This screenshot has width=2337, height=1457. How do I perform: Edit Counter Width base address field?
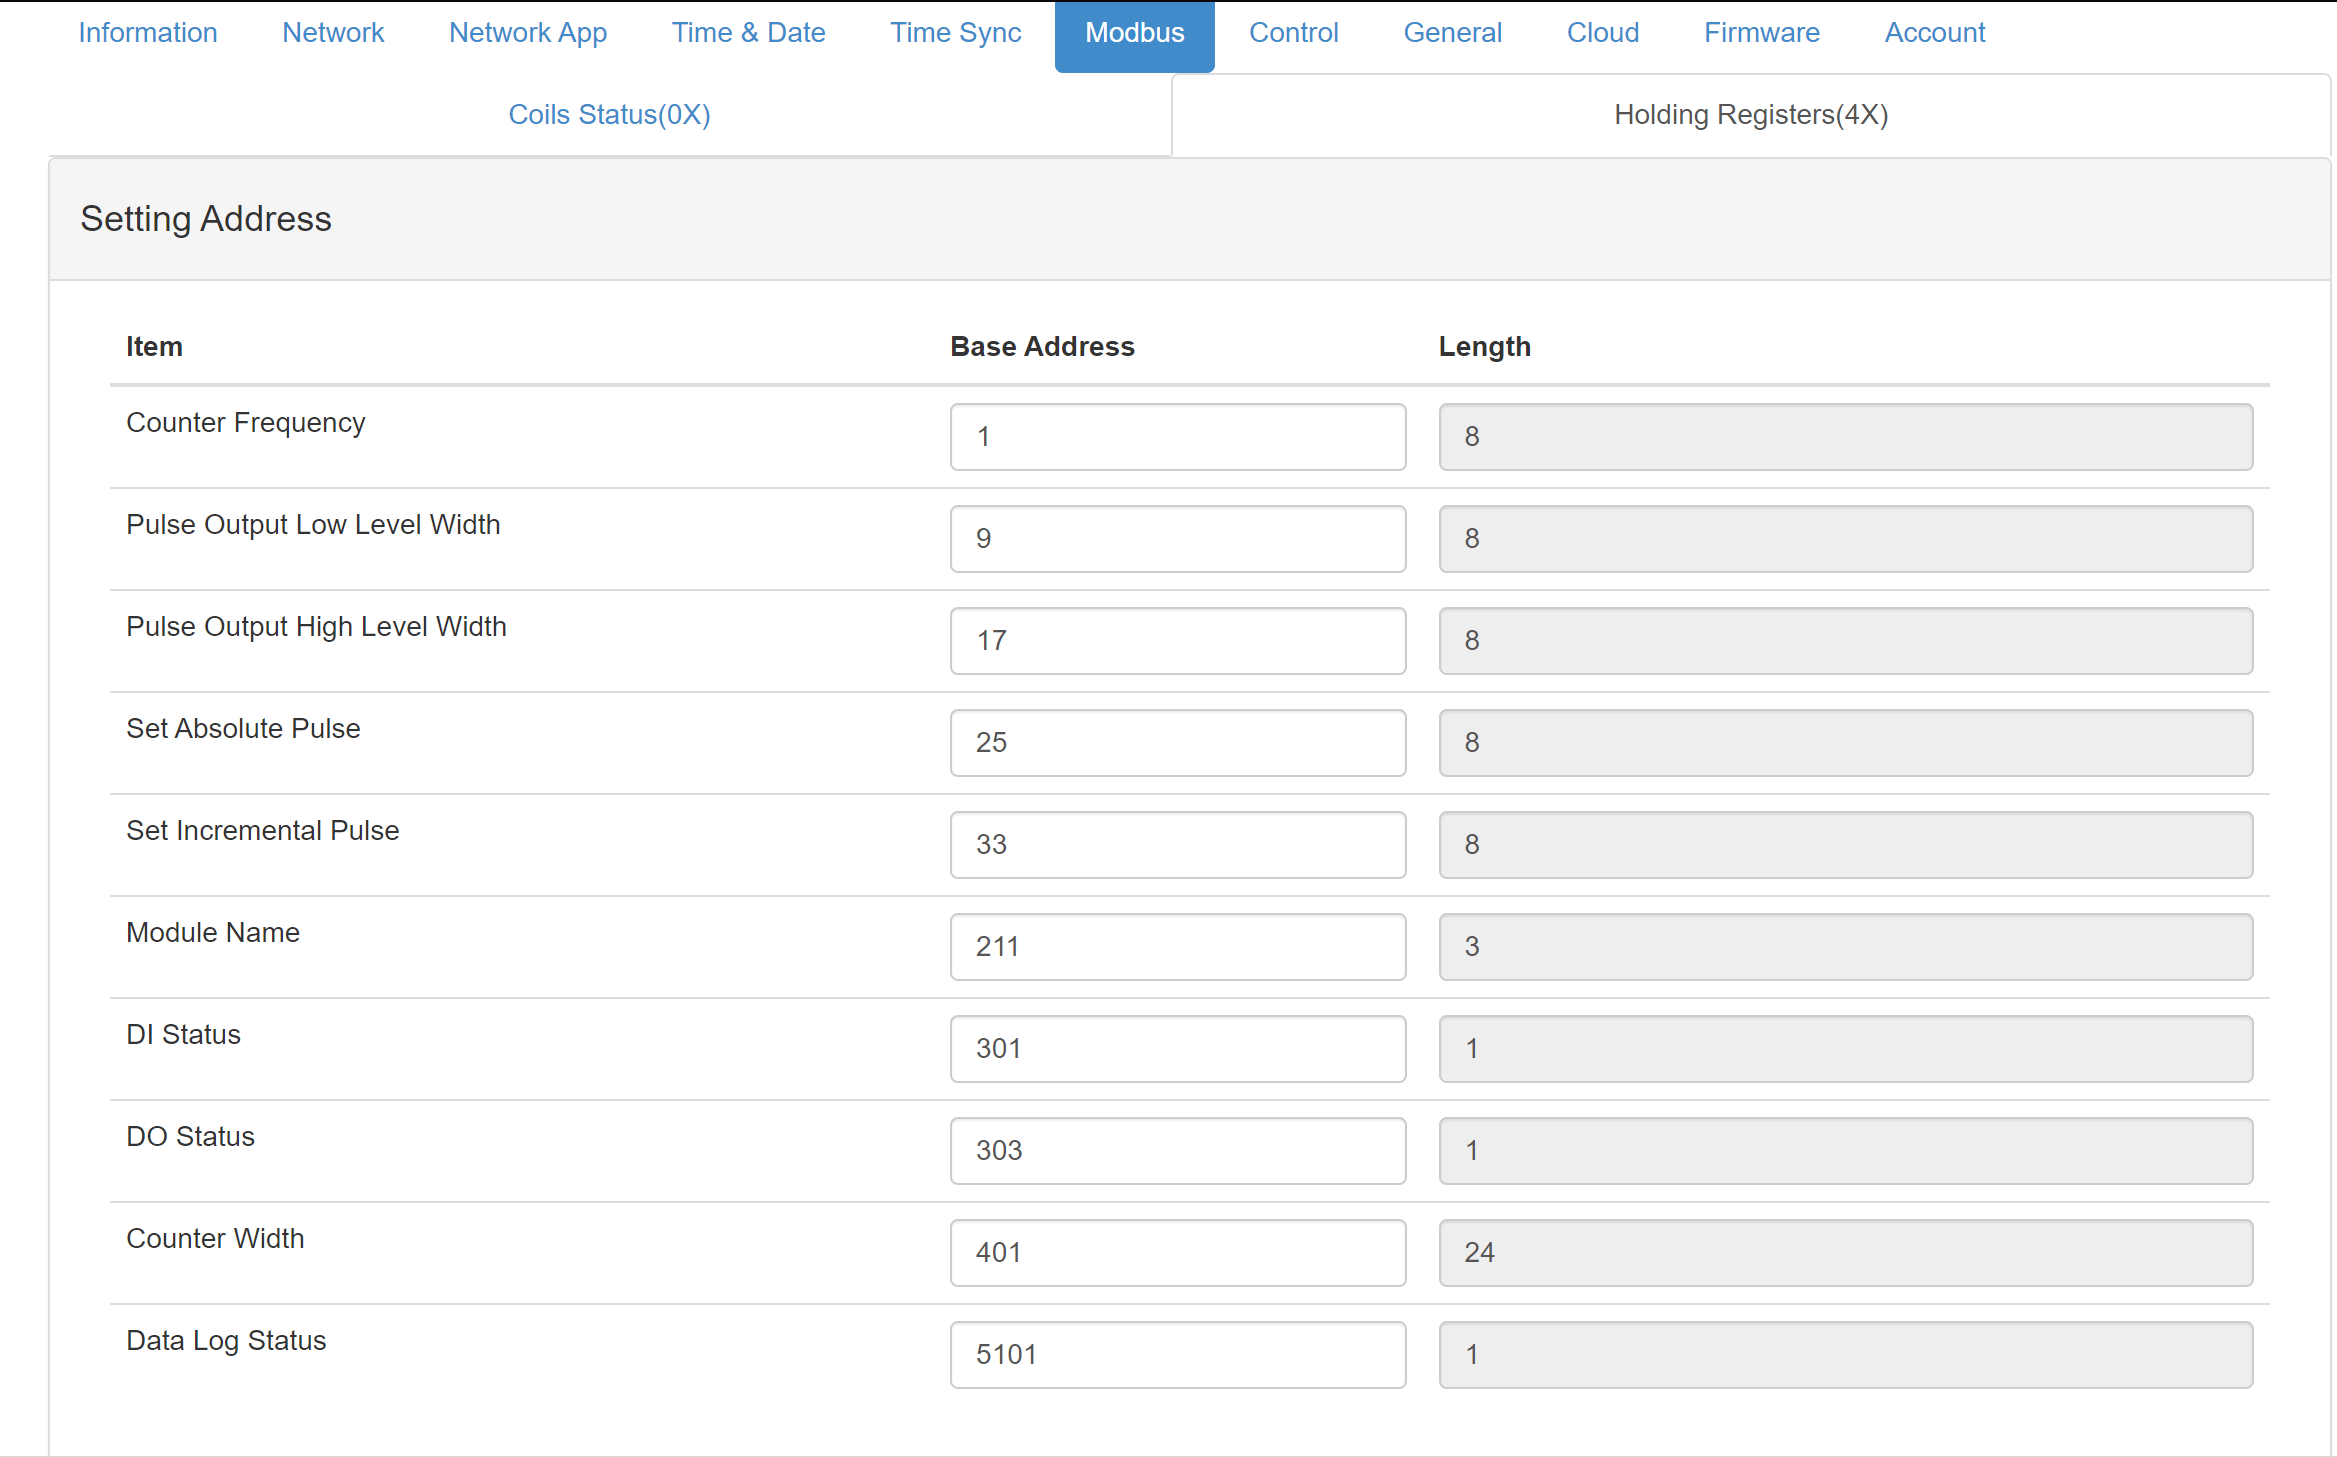point(1178,1253)
